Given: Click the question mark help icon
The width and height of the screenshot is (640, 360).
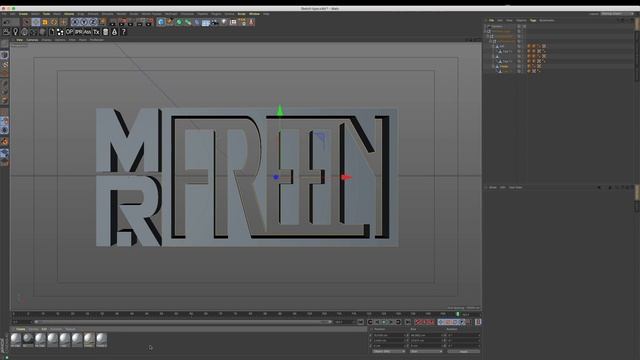Looking at the screenshot, I should (124, 32).
